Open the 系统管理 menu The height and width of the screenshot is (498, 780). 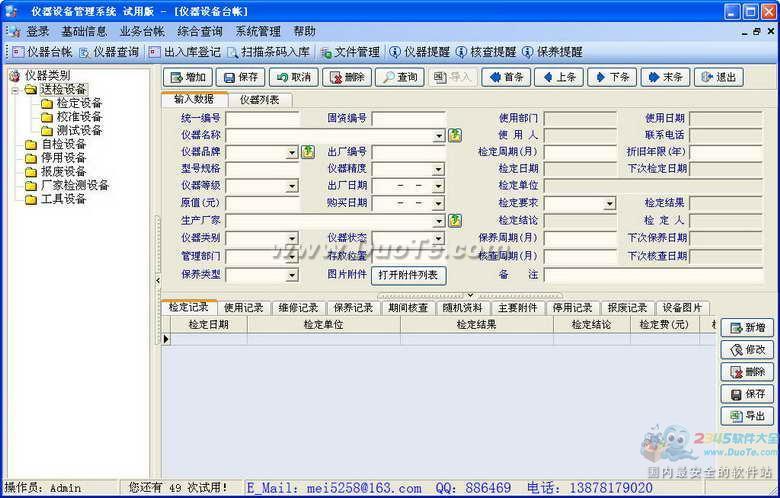click(258, 31)
